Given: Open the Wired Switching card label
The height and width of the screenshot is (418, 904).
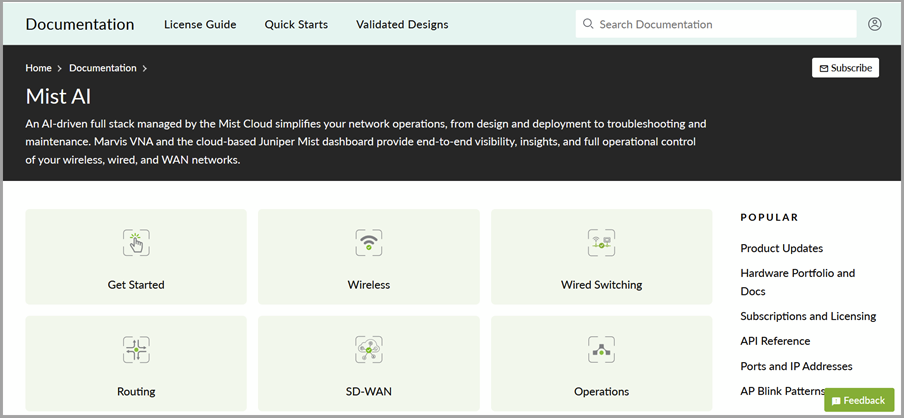Looking at the screenshot, I should click(601, 285).
